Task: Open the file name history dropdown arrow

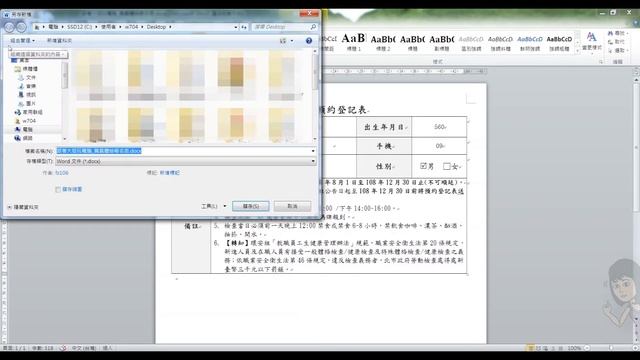Action: coord(313,151)
